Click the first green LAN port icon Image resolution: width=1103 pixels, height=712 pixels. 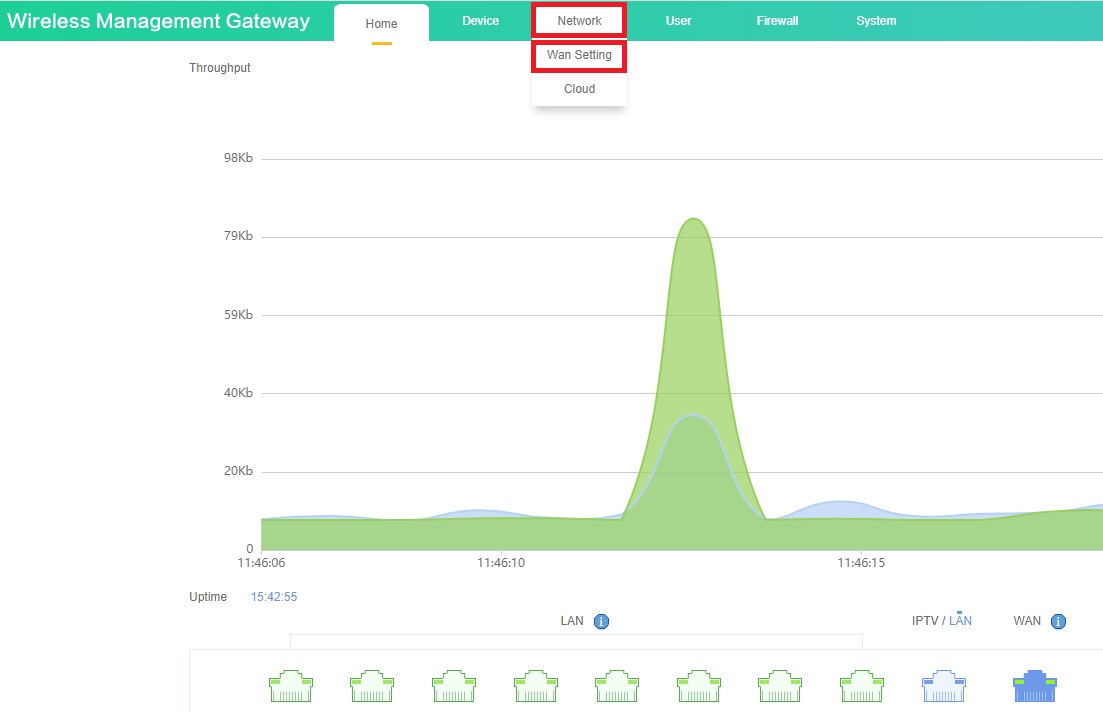click(290, 687)
